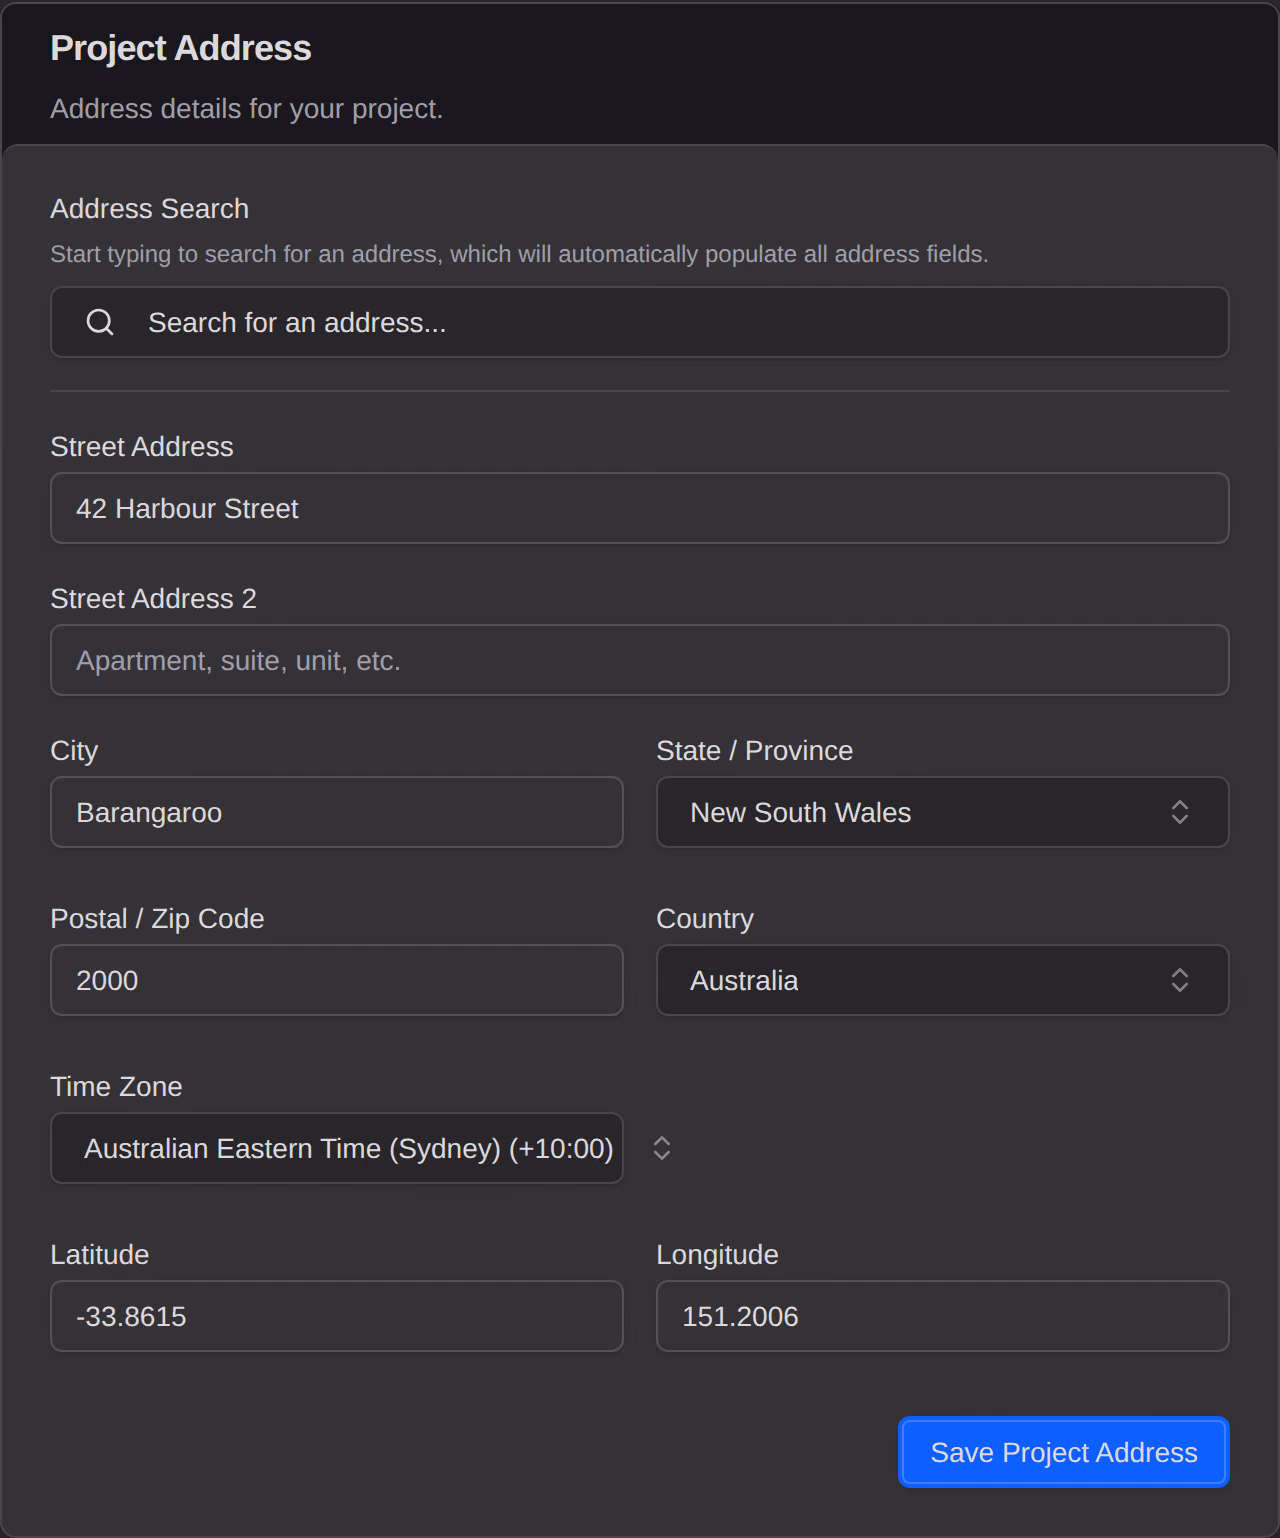Click the Street Address label
1280x1538 pixels.
click(x=142, y=446)
